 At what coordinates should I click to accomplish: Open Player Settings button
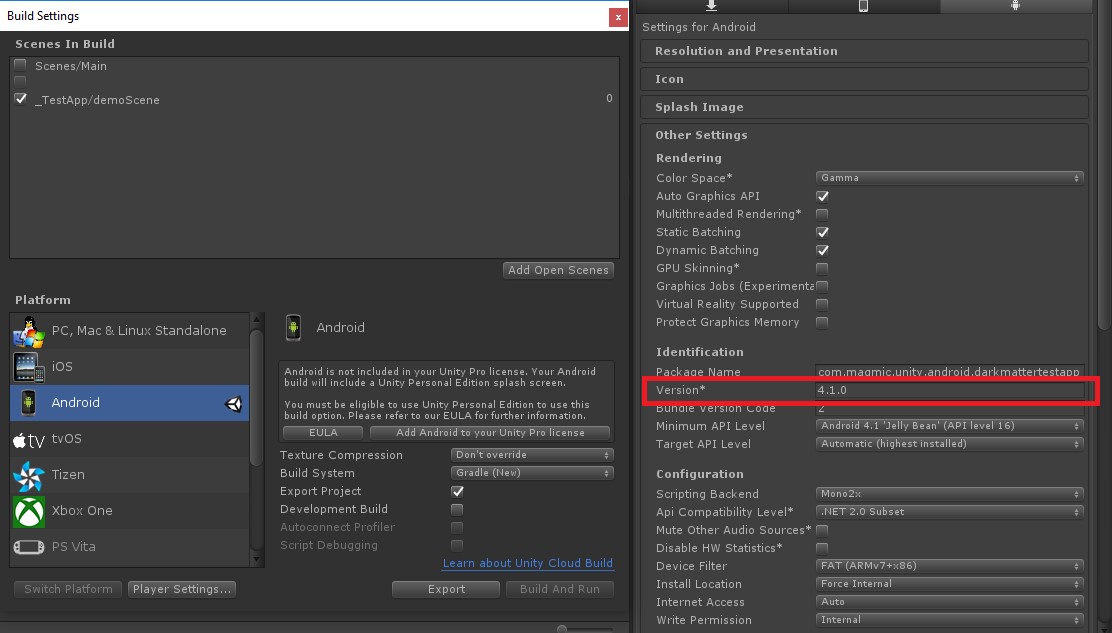click(182, 589)
